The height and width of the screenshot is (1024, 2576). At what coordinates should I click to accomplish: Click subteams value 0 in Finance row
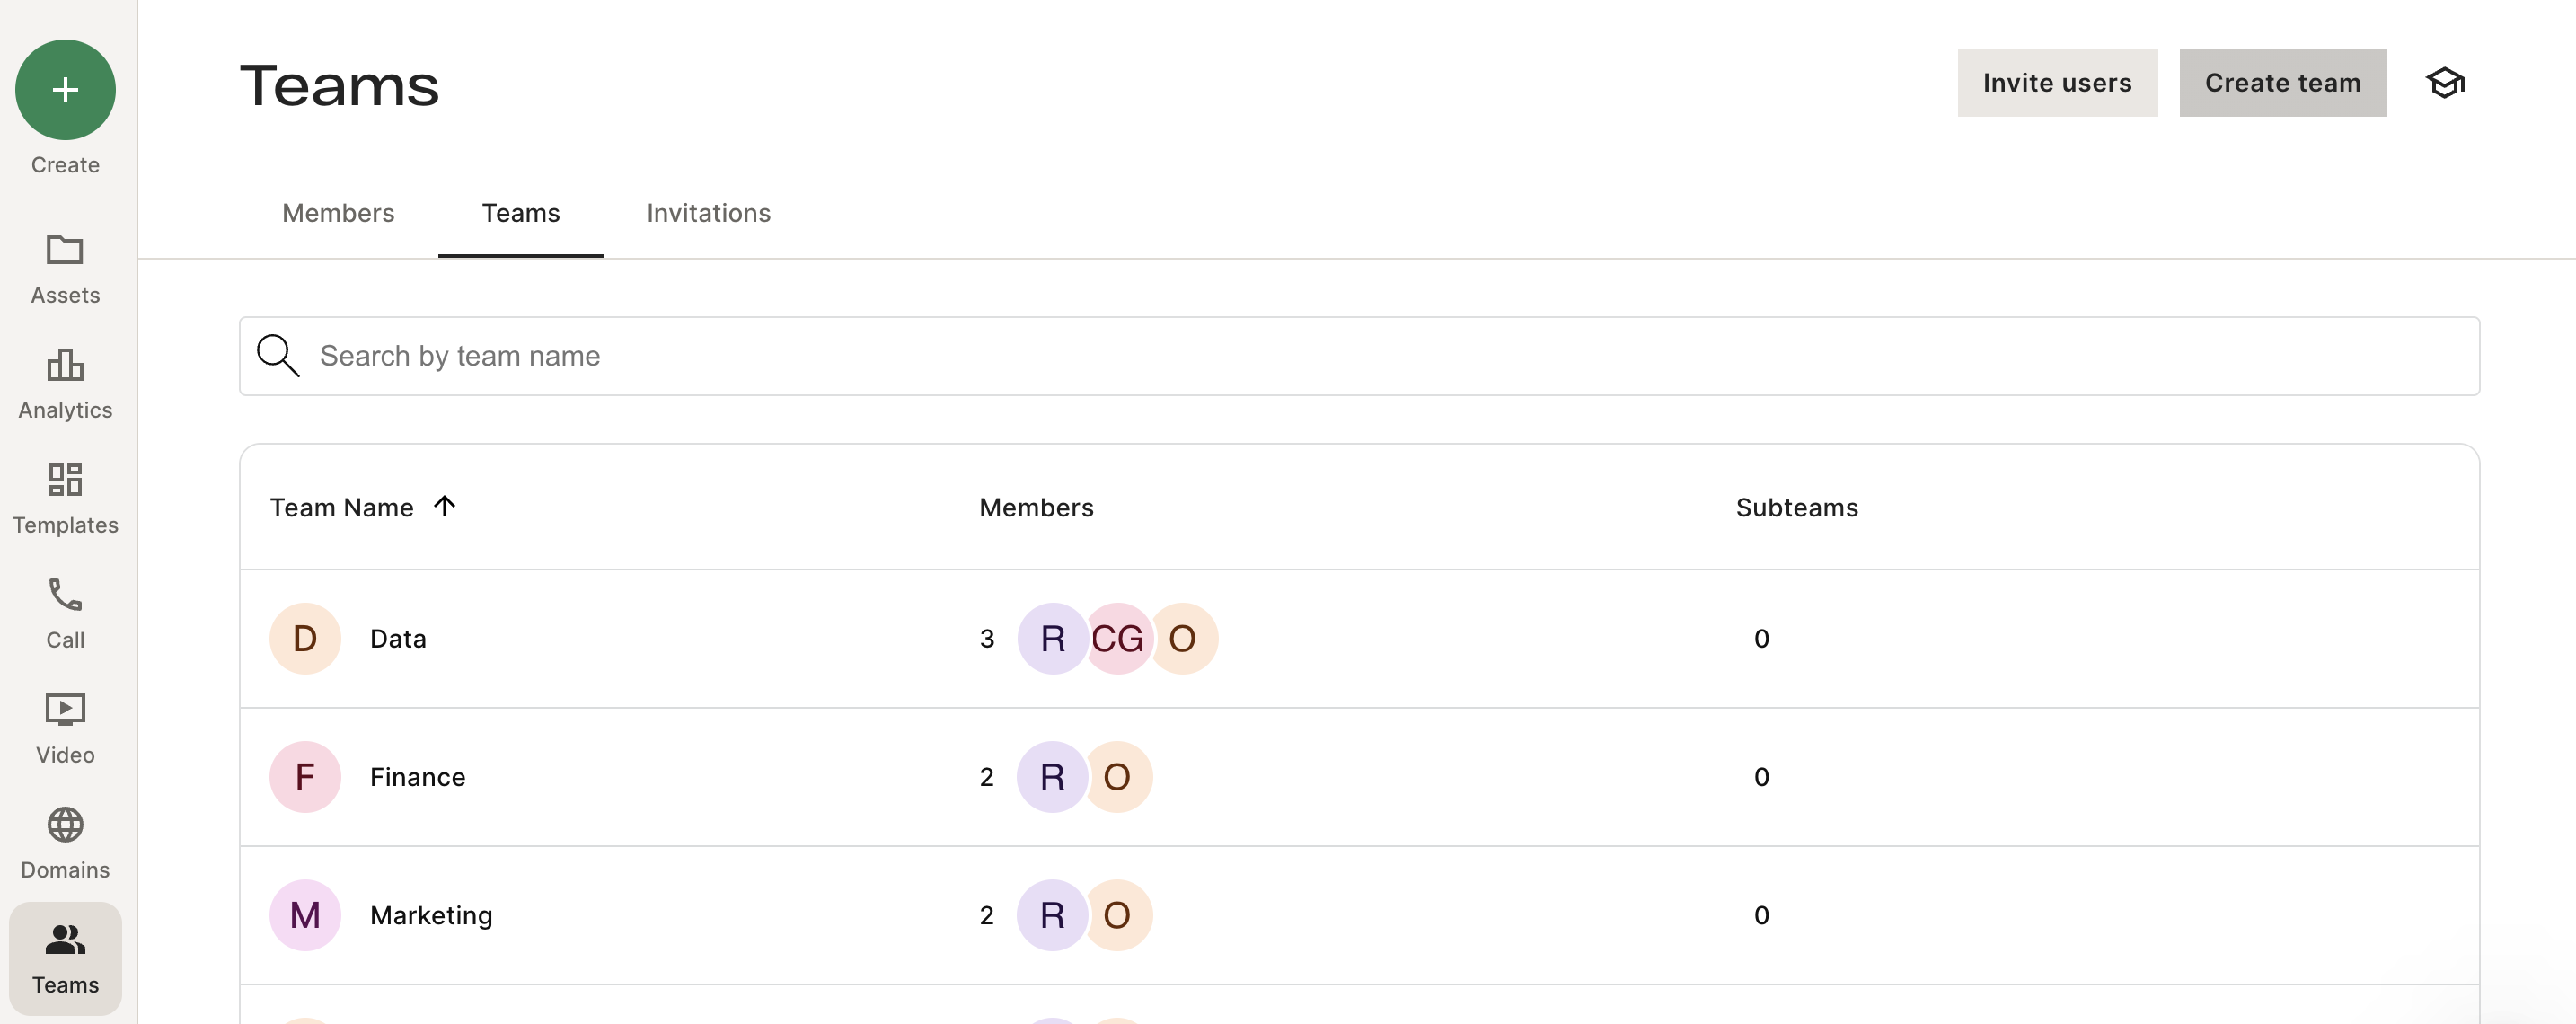[x=1761, y=777]
